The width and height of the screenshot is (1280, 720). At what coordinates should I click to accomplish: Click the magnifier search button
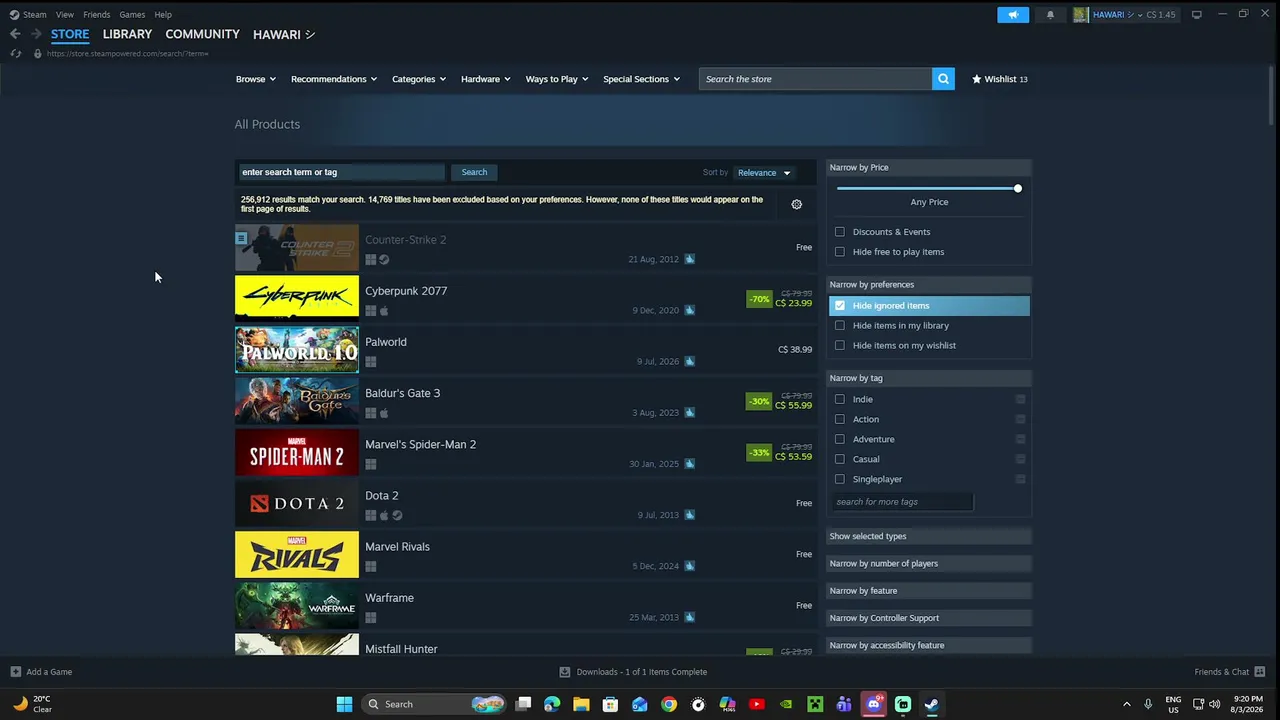943,79
